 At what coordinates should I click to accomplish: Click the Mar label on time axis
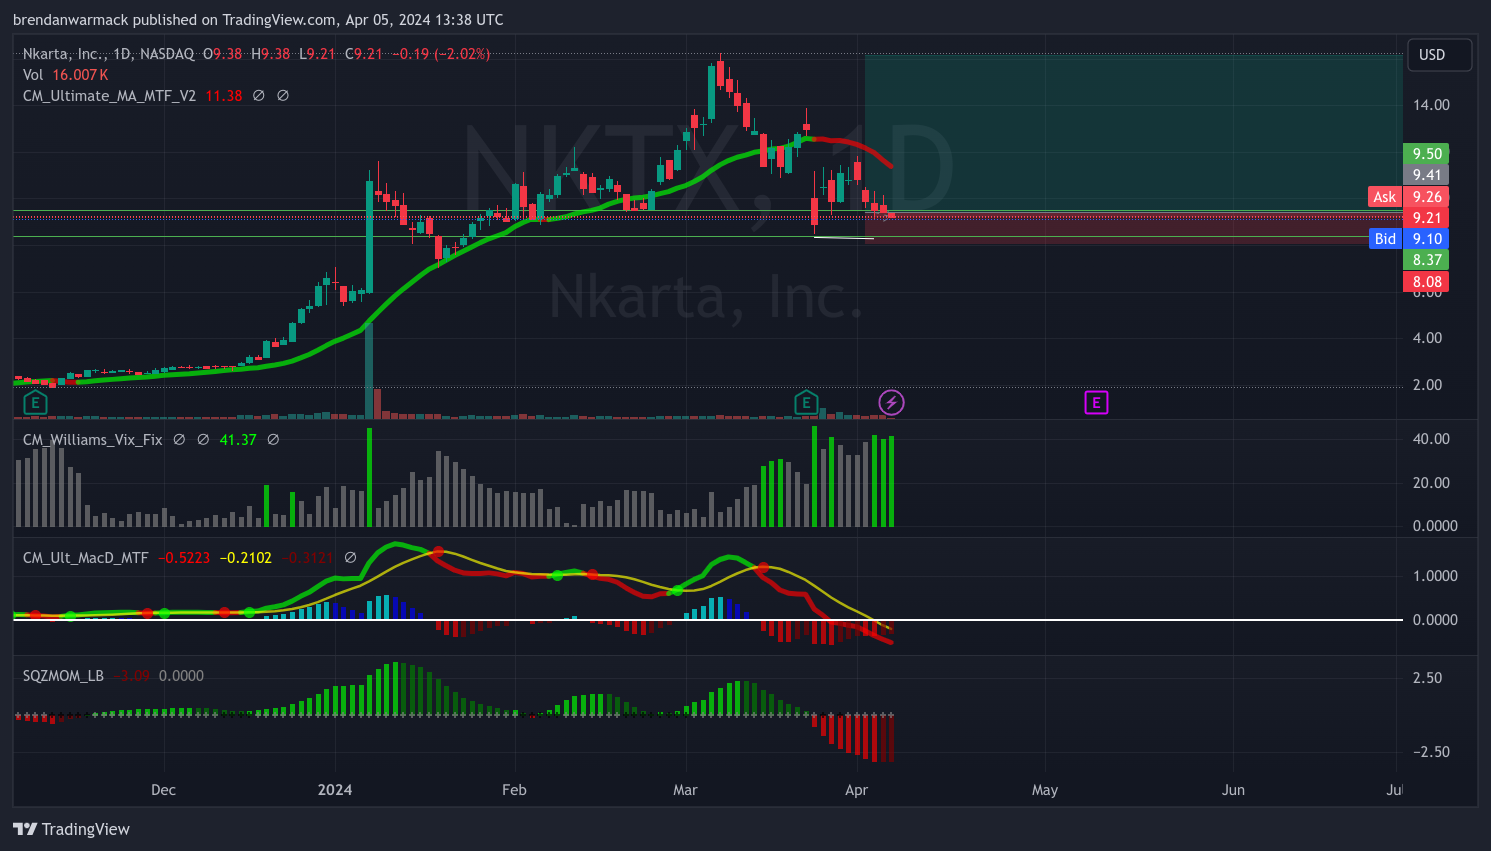tap(685, 790)
